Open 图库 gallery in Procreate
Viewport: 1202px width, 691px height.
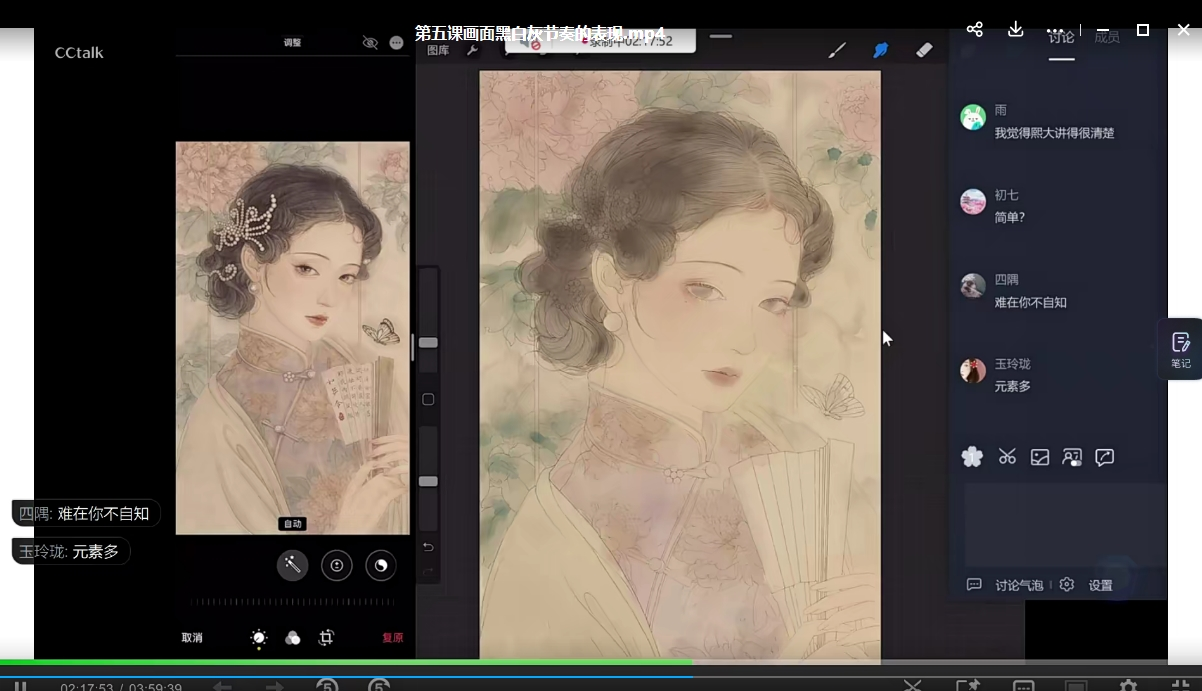(438, 50)
